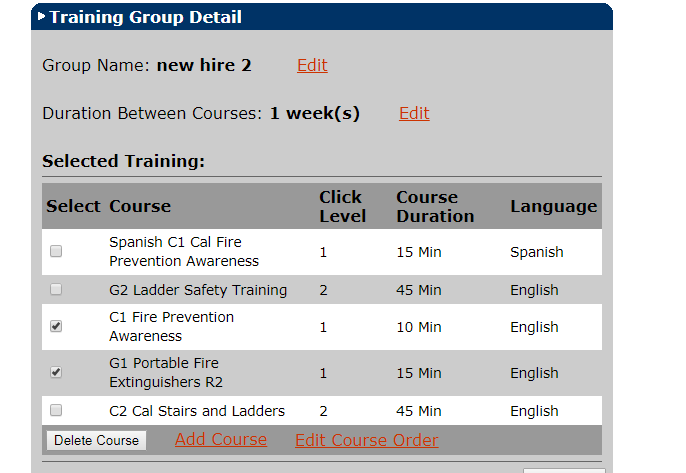Click the Course Duration column header
Viewport: 686px width, 473px height.
[x=435, y=207]
